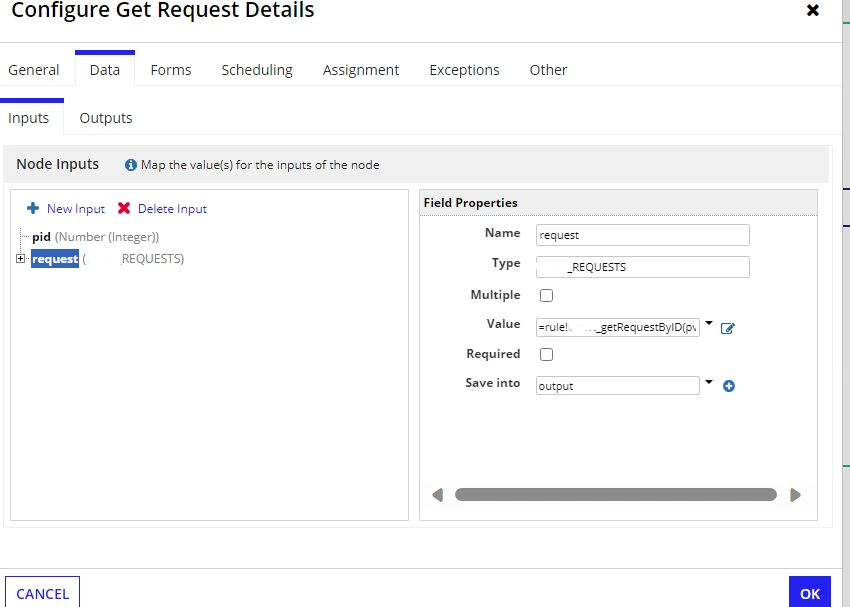This screenshot has width=850, height=607.
Task: Switch to the General tab
Action: tap(34, 70)
